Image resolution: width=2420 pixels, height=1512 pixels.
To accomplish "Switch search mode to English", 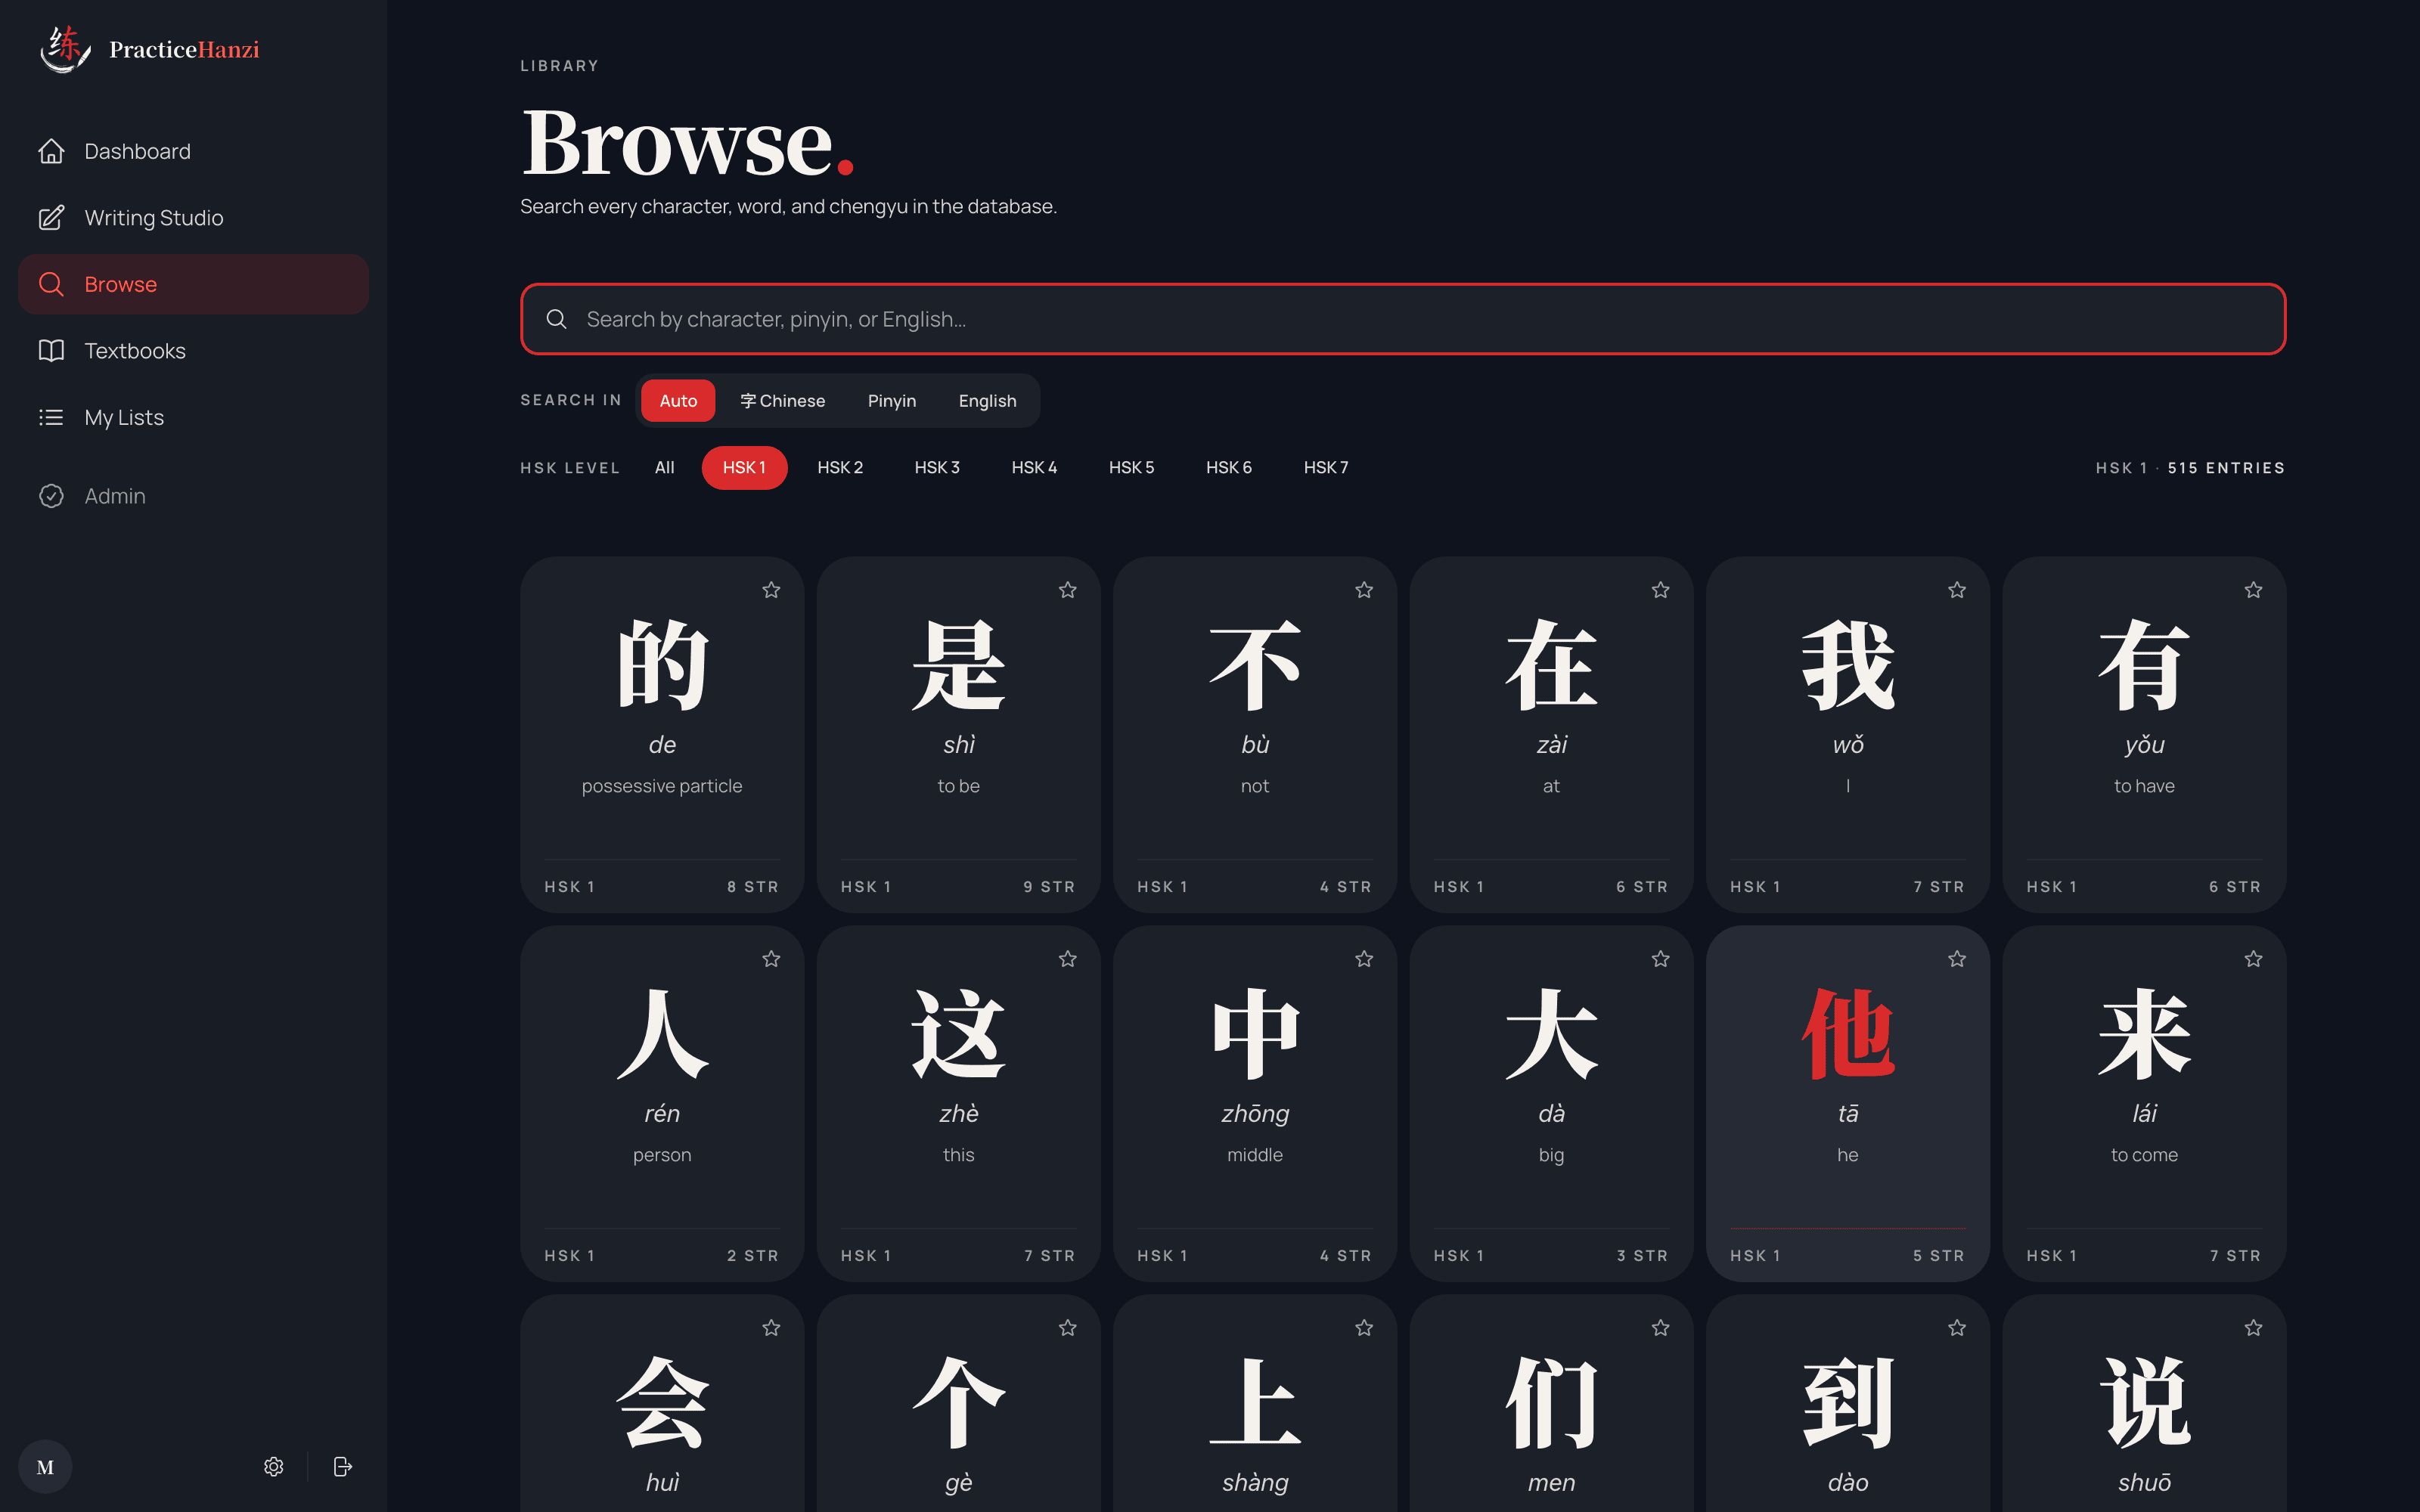I will pos(987,401).
